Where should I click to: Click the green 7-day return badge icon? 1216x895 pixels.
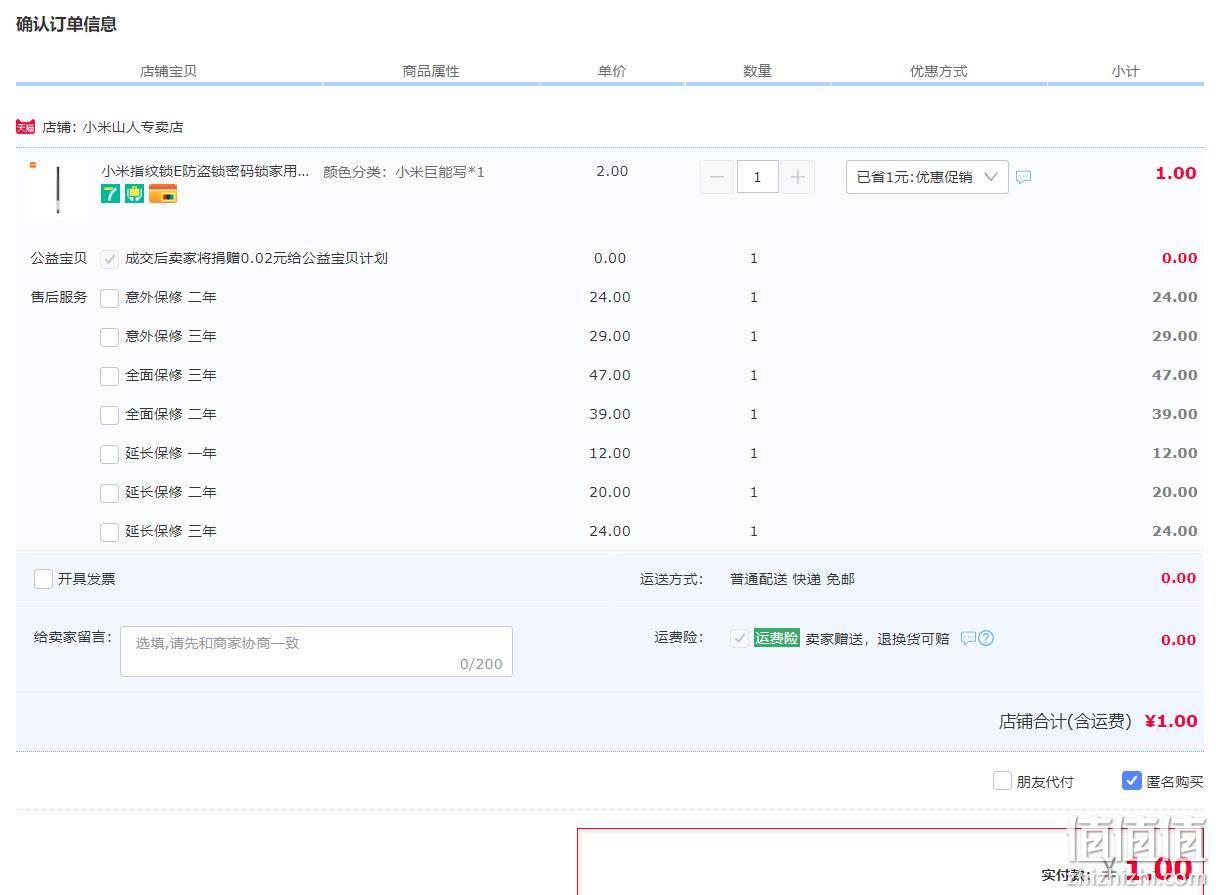[110, 194]
